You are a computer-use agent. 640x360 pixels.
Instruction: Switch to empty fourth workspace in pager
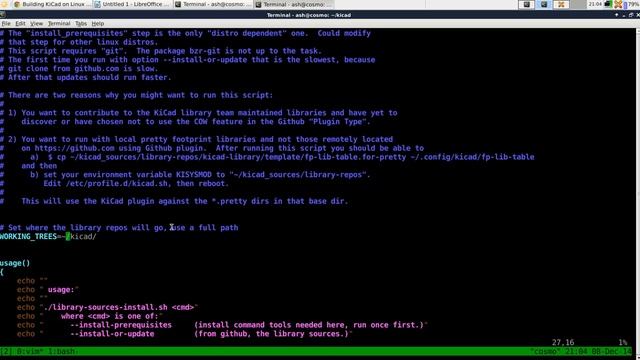click(x=578, y=4)
